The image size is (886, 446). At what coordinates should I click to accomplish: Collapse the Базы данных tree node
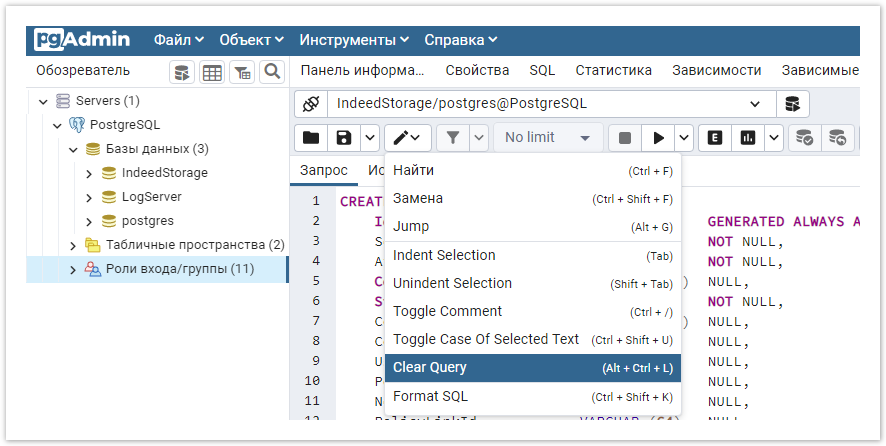pyautogui.click(x=73, y=149)
